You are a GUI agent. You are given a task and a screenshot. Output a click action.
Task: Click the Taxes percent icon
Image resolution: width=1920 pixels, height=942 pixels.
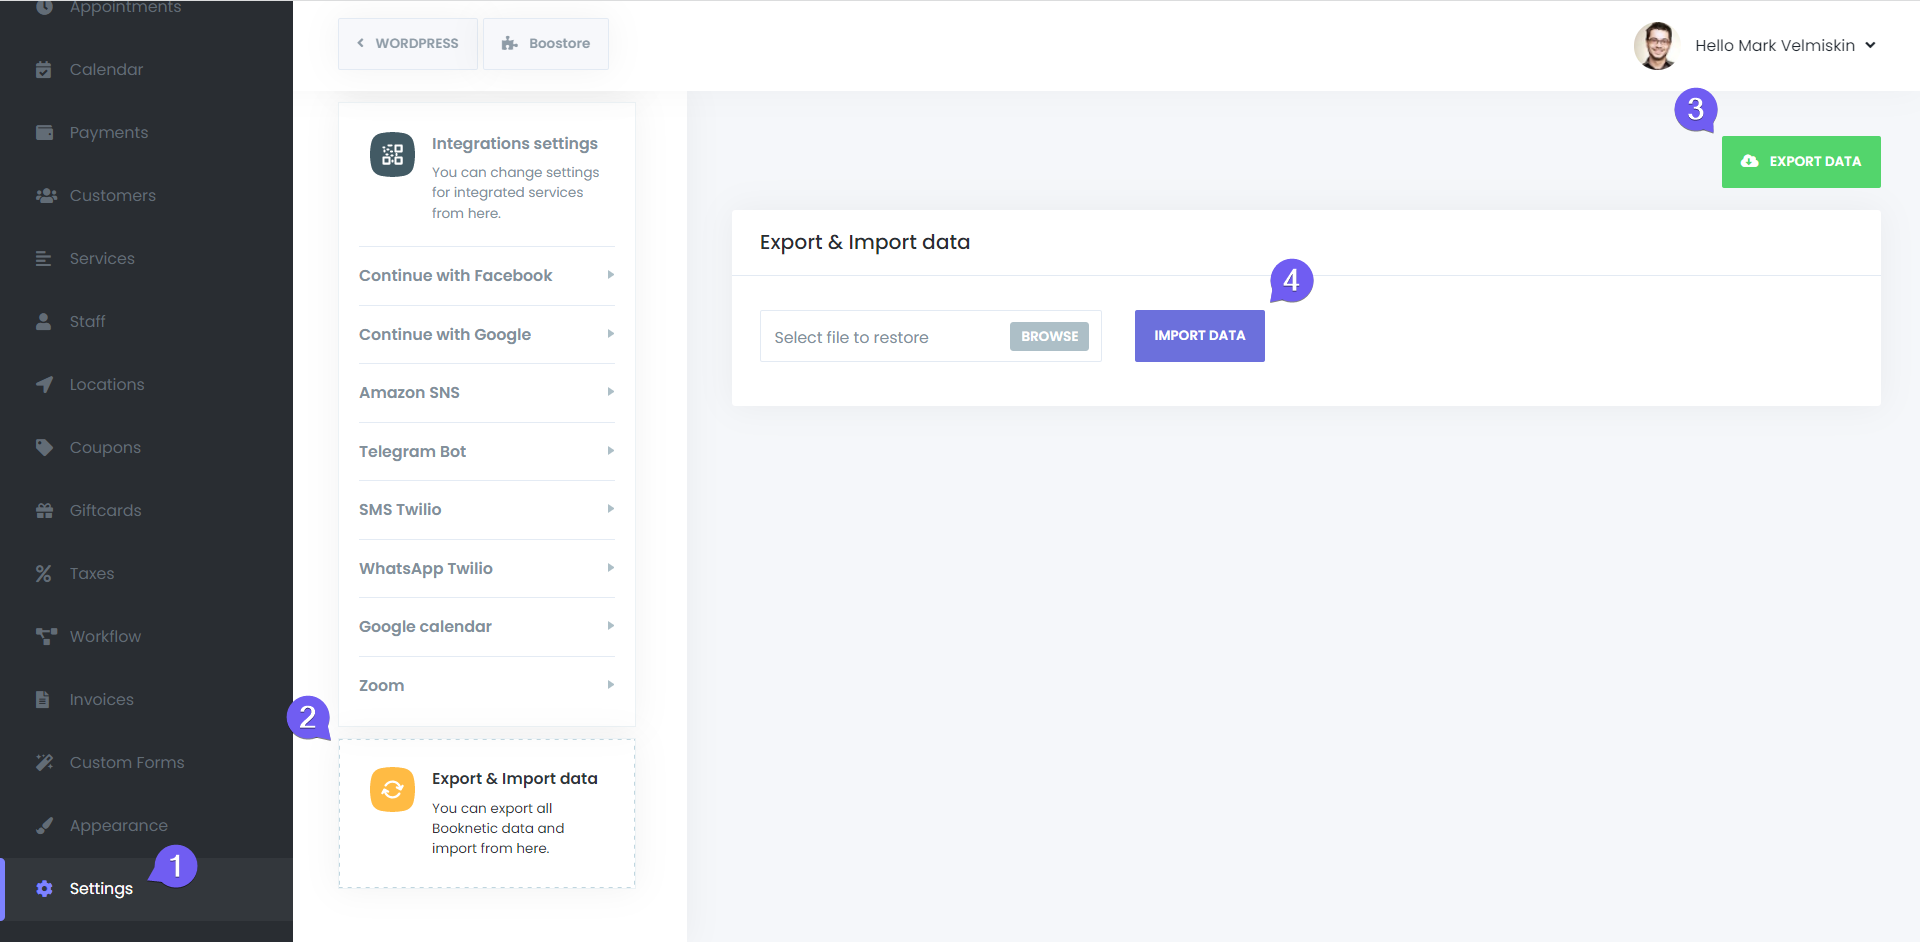[x=44, y=573]
